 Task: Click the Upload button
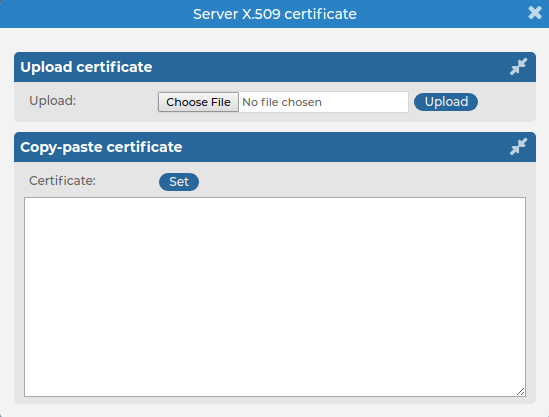446,102
